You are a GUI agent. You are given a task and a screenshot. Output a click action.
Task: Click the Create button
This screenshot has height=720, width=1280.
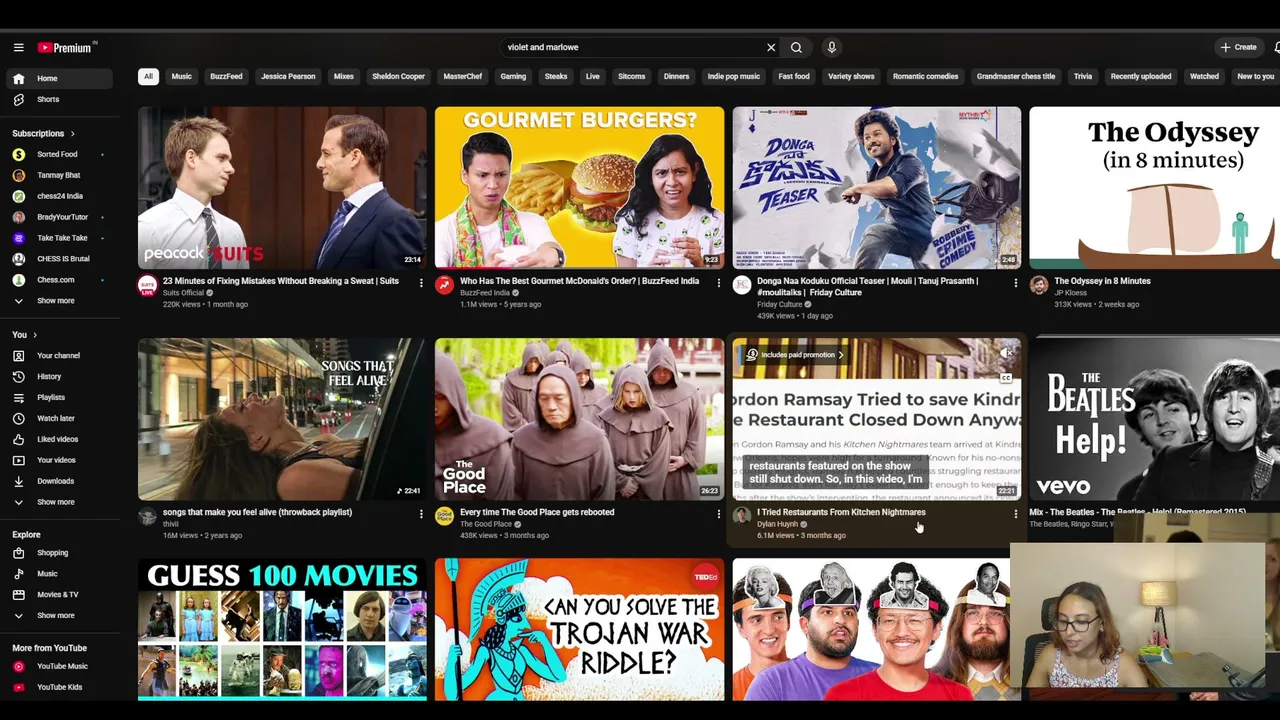[1238, 47]
